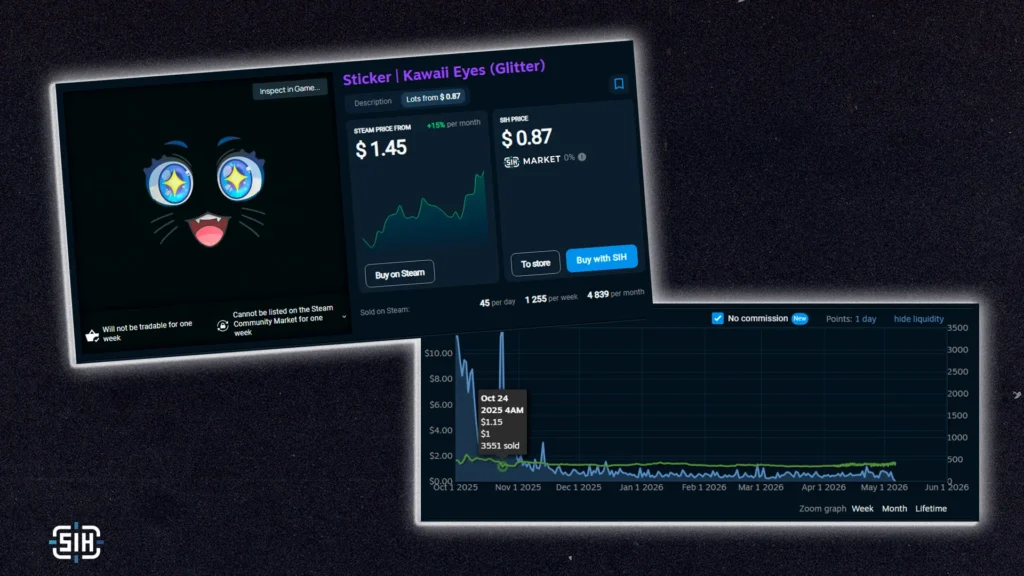Click the '$10.00' price axis label
The height and width of the screenshot is (576, 1024).
tap(438, 353)
